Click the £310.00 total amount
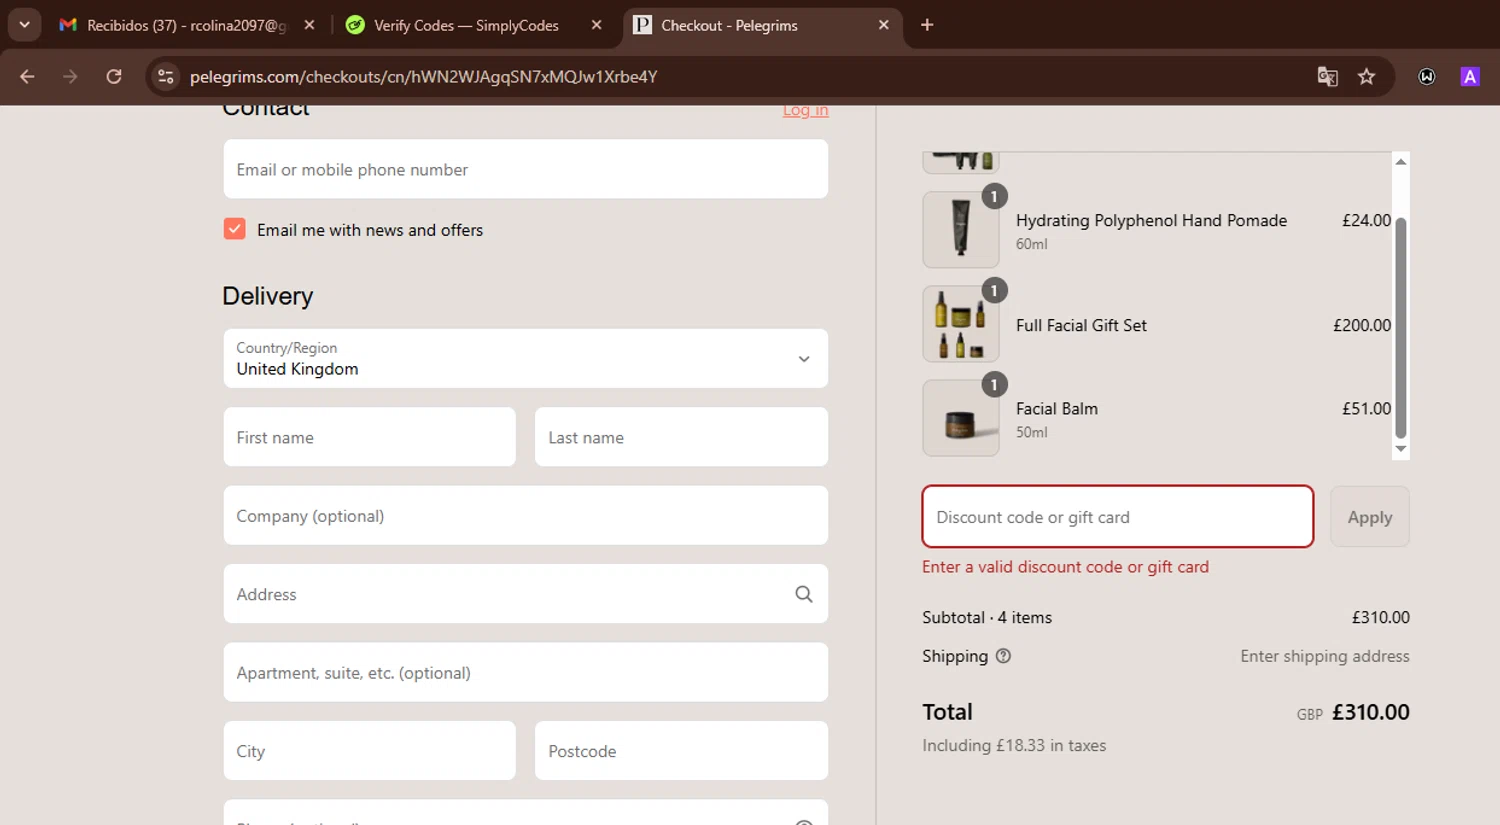This screenshot has height=825, width=1500. pyautogui.click(x=1371, y=712)
